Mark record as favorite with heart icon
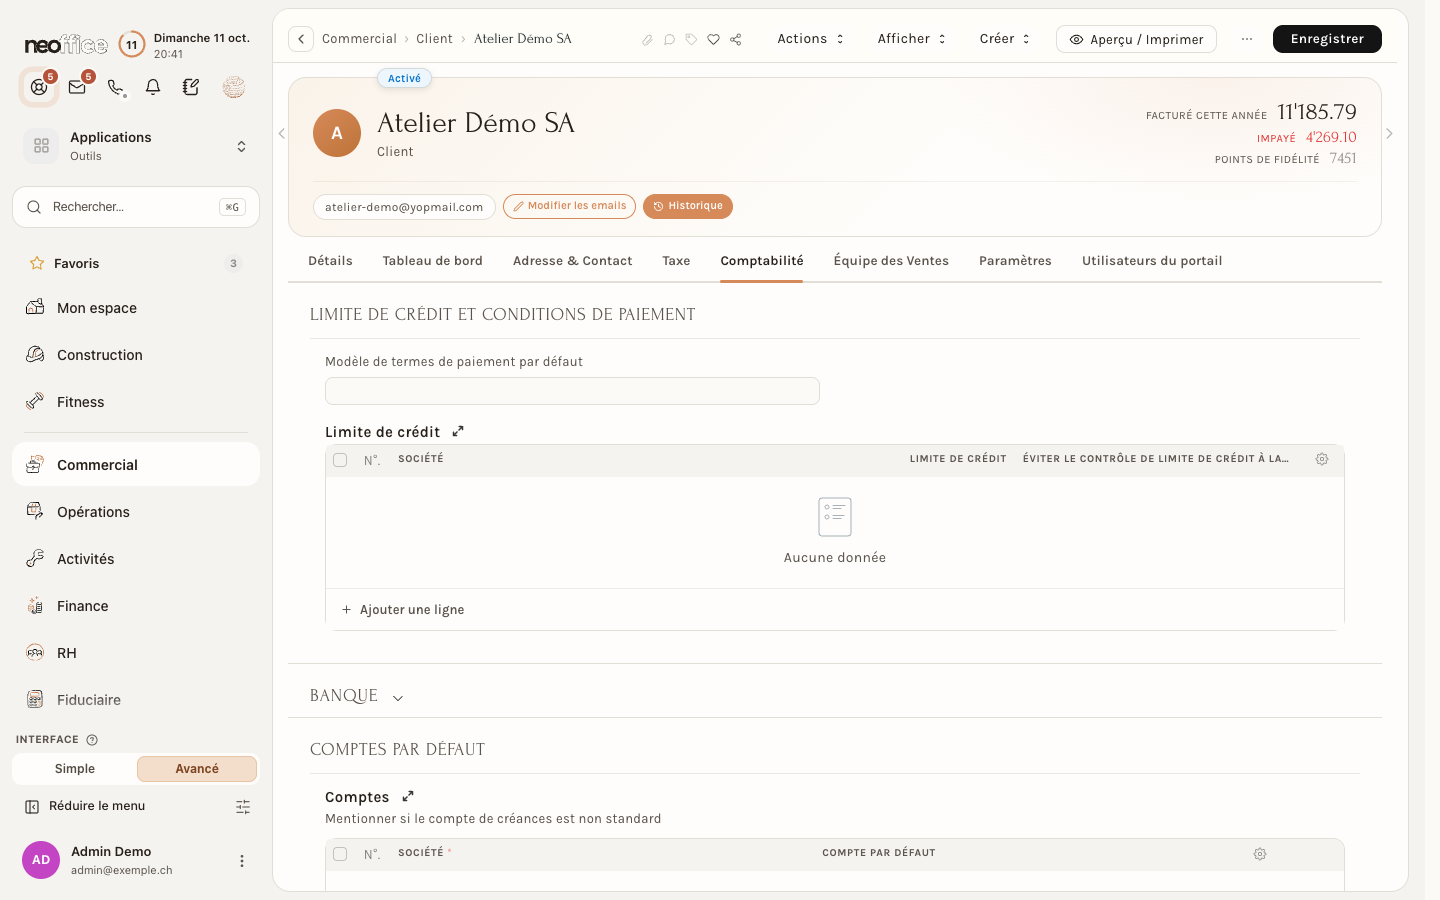1440x900 pixels. (713, 40)
